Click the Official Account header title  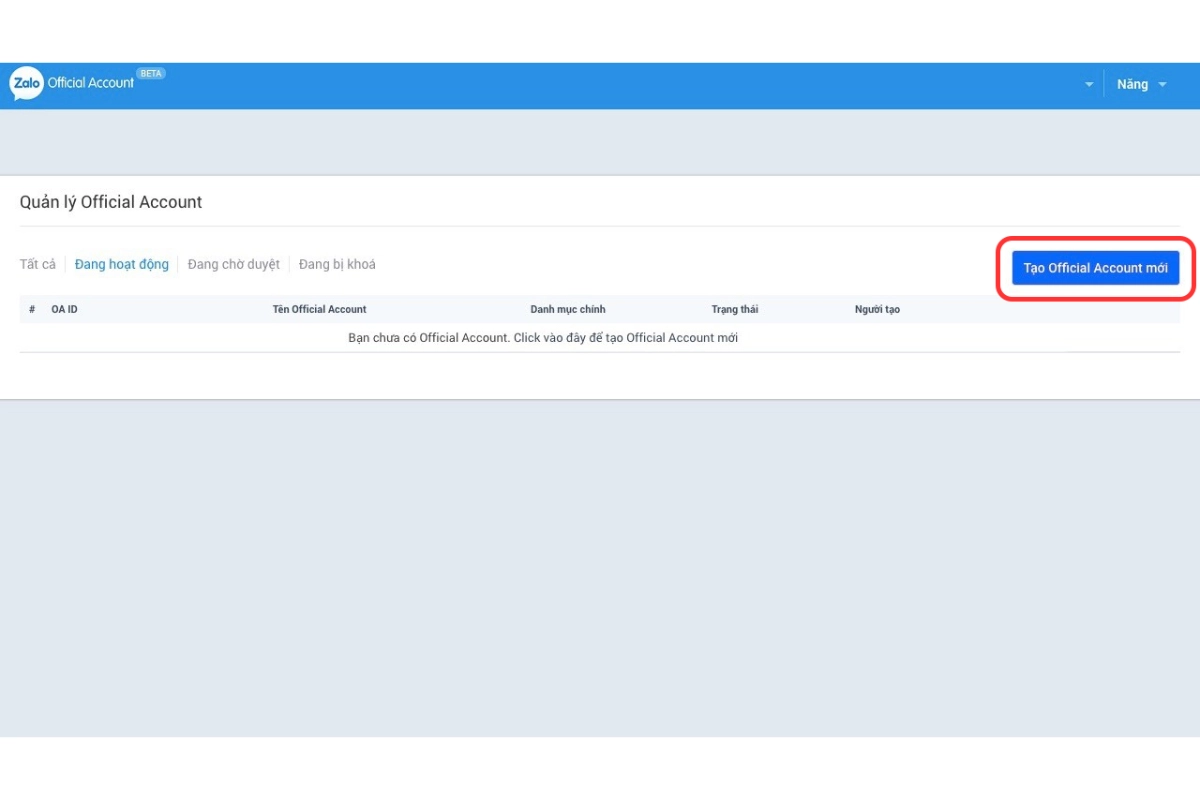coord(91,84)
